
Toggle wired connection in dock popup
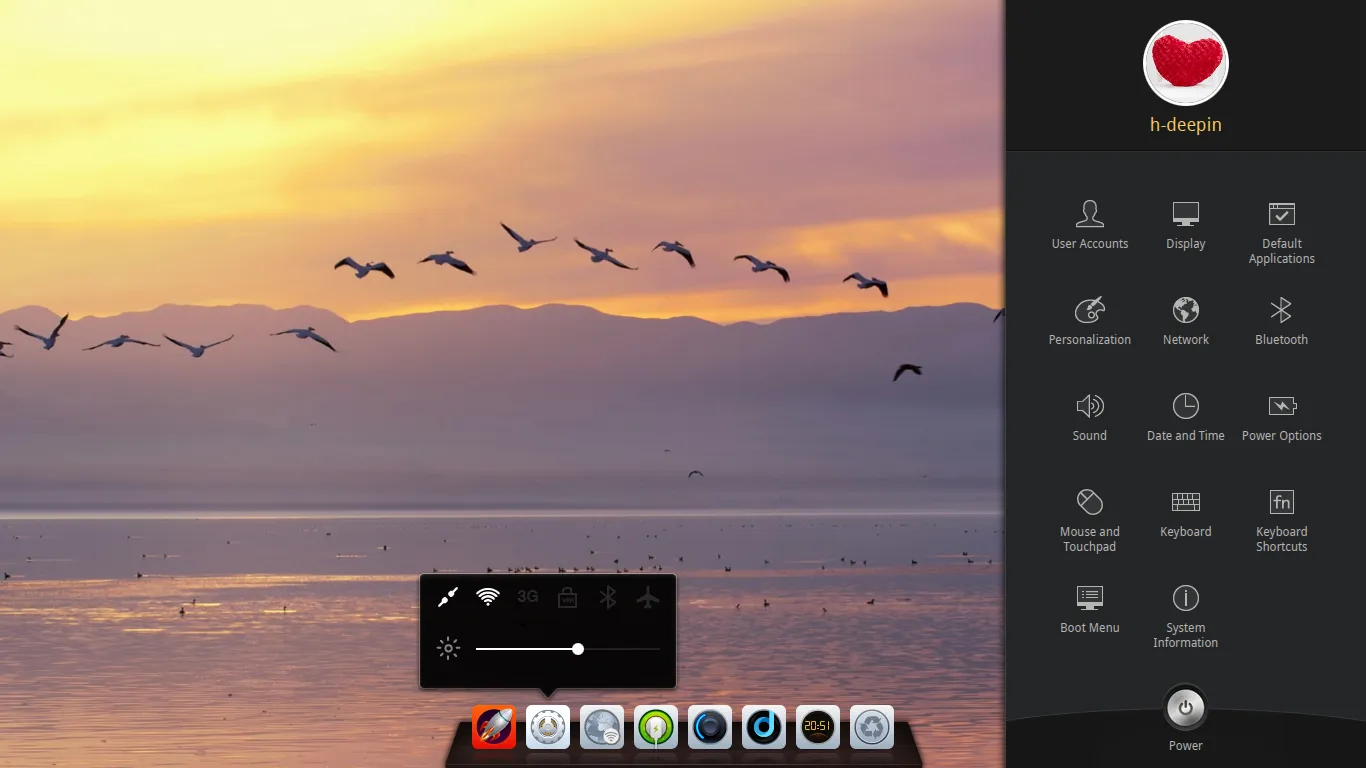click(448, 597)
